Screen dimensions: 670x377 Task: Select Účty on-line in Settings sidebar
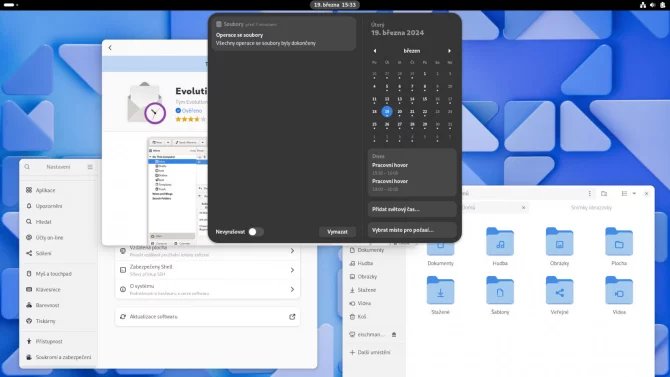[59, 238]
